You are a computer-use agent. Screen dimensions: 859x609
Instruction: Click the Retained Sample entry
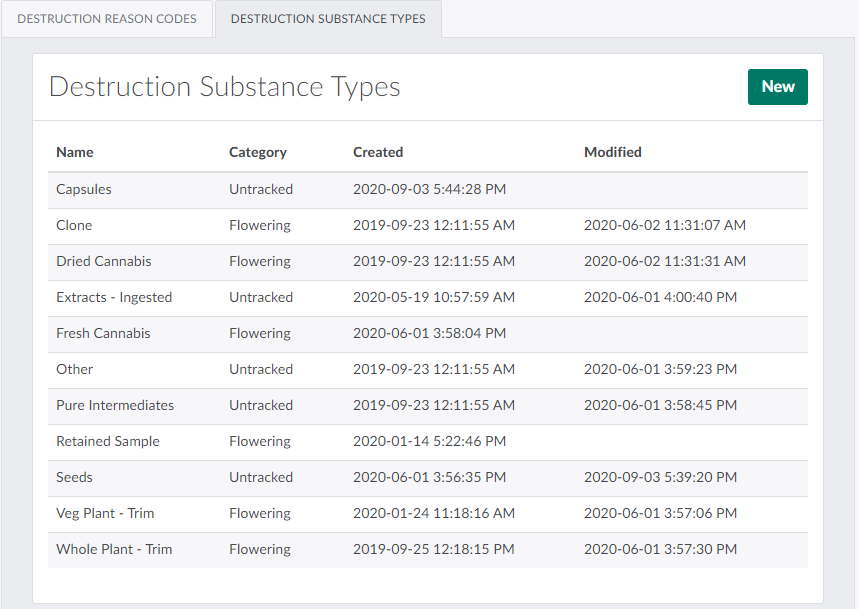(x=108, y=442)
